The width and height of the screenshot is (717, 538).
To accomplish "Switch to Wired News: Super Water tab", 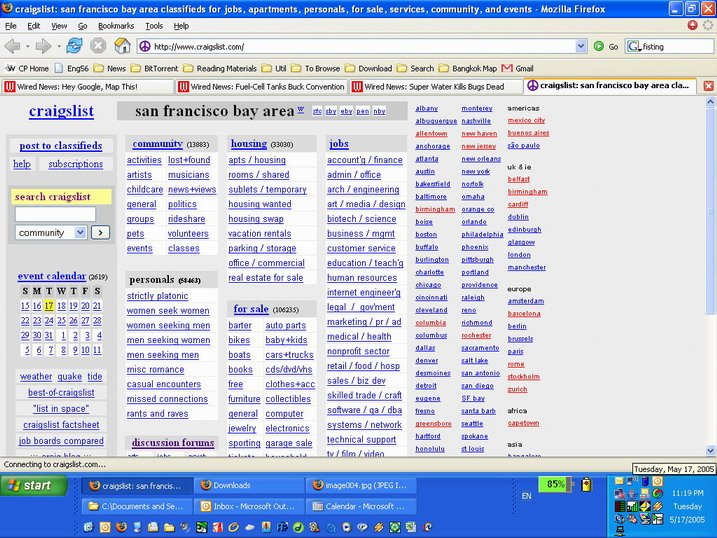I will click(x=435, y=86).
